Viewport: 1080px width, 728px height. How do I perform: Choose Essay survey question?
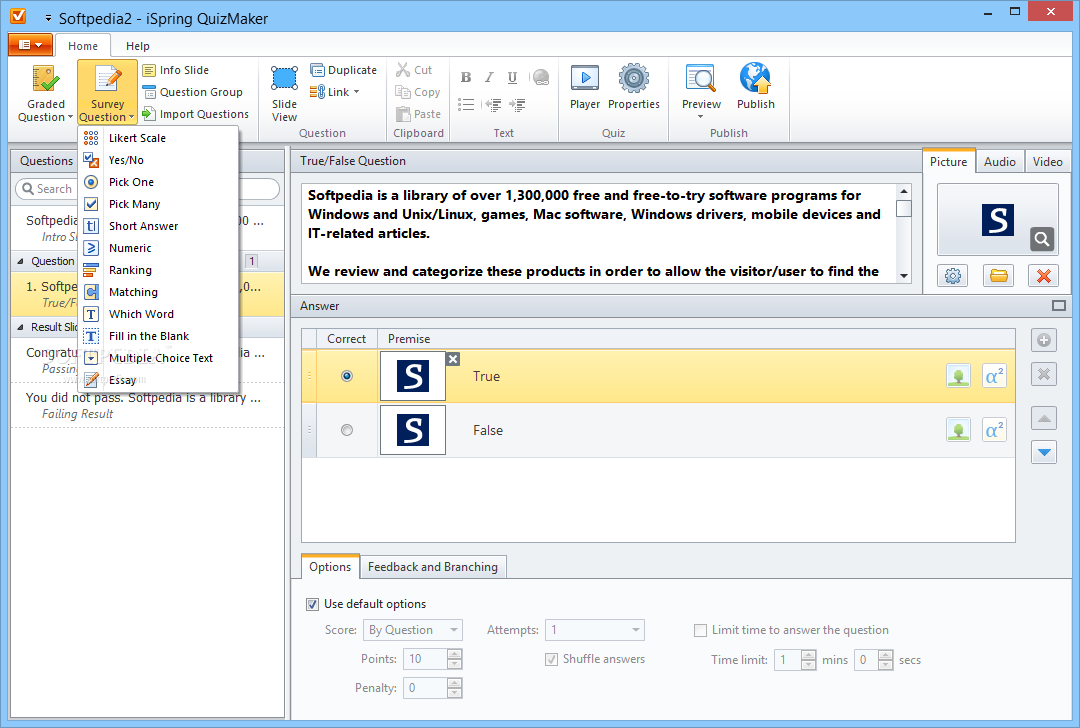(x=159, y=380)
